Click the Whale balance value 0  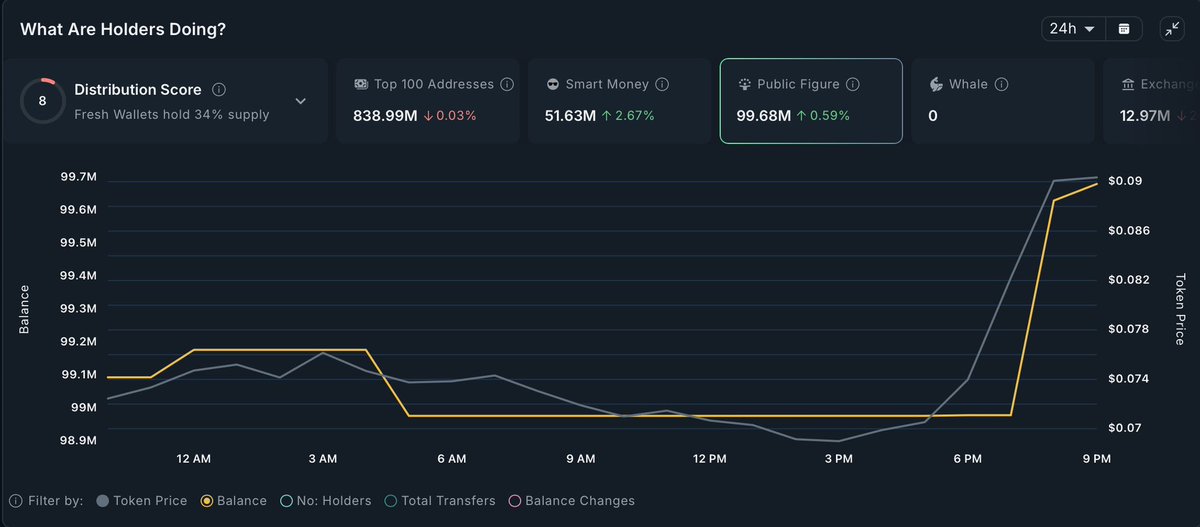[933, 116]
